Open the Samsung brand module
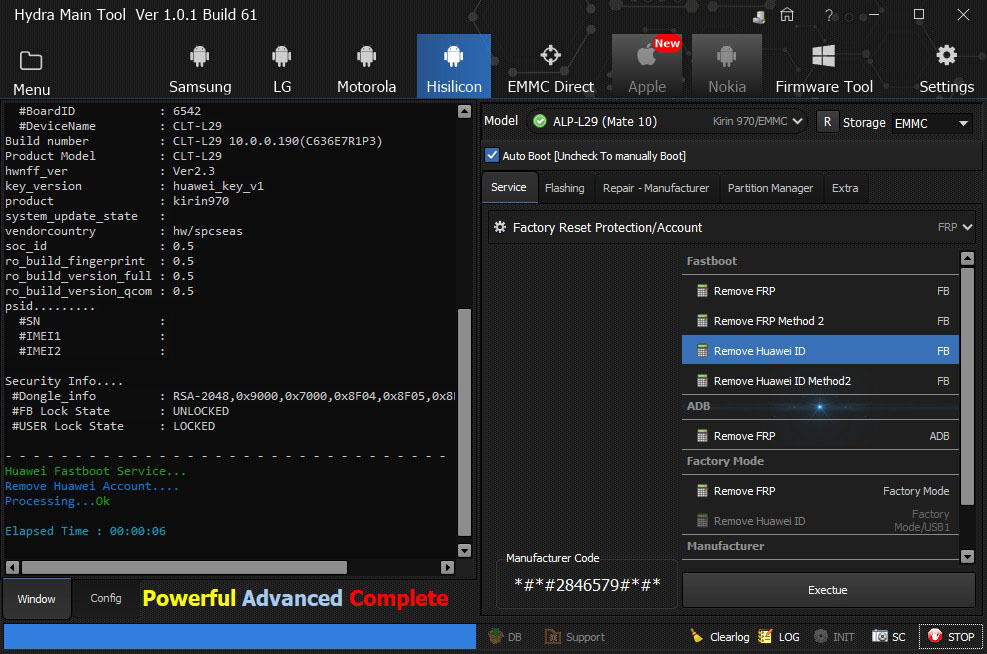 point(200,67)
